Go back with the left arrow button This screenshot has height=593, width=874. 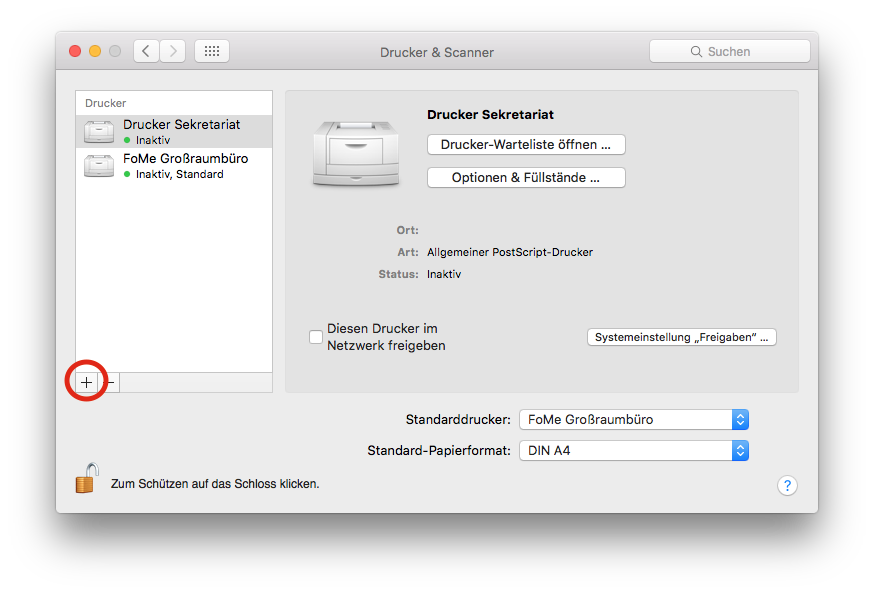click(146, 51)
